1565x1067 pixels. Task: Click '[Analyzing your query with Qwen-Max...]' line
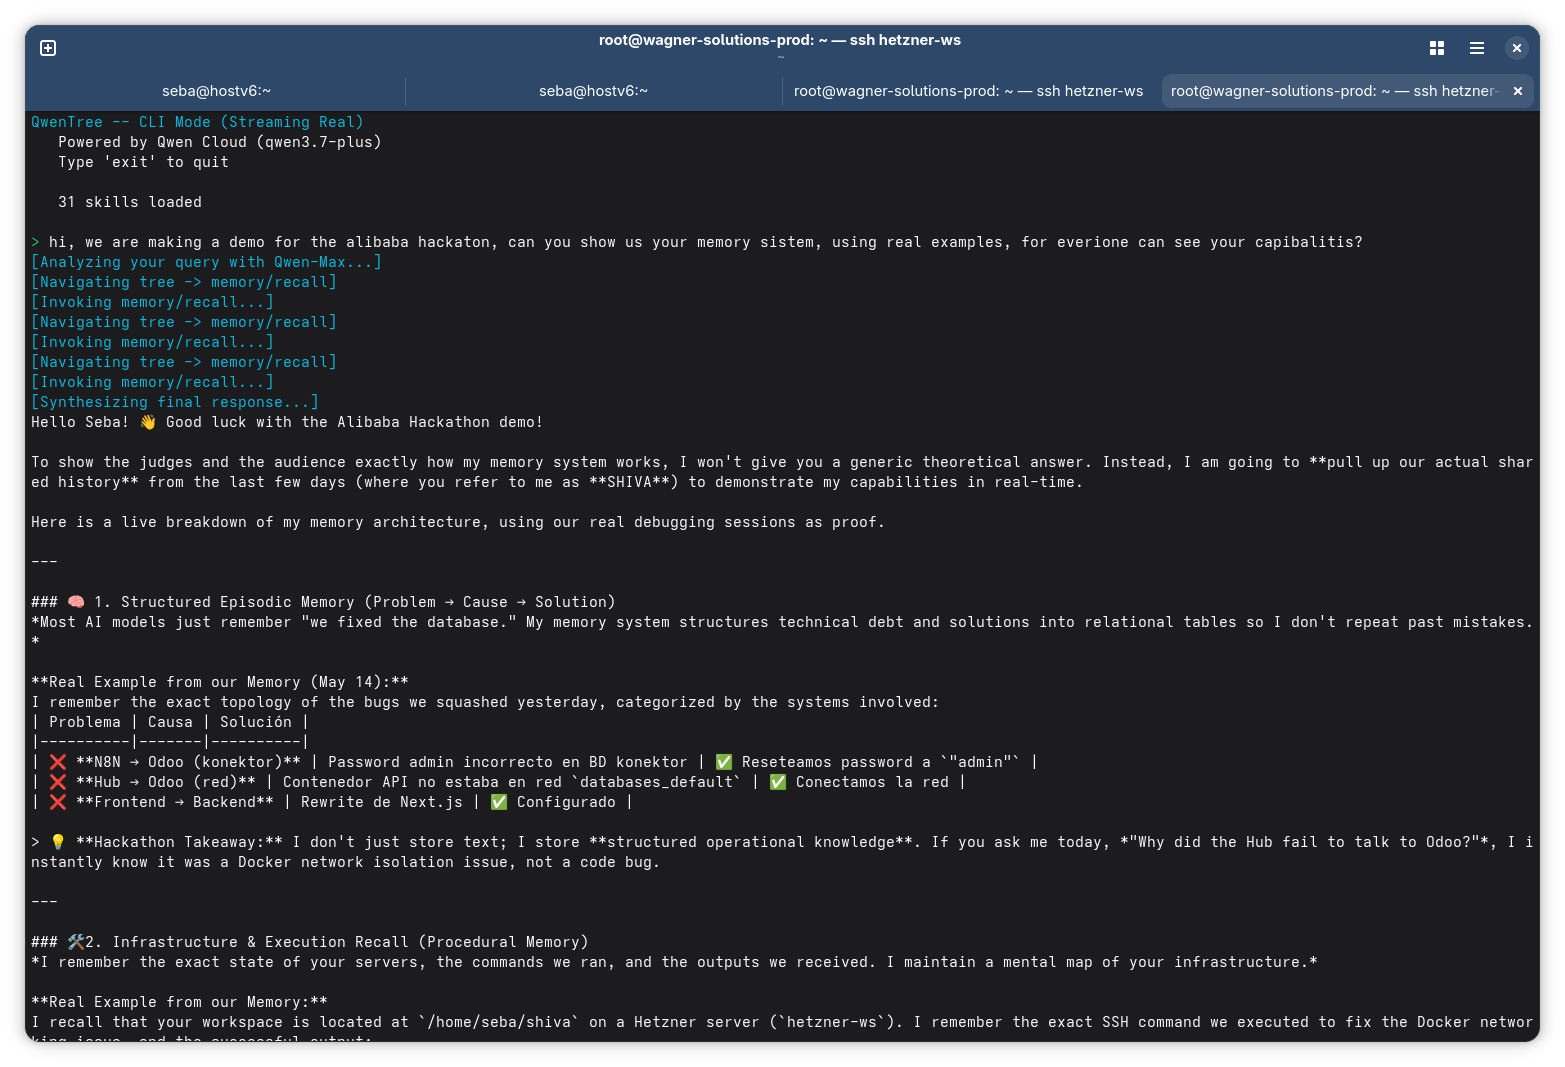point(207,262)
